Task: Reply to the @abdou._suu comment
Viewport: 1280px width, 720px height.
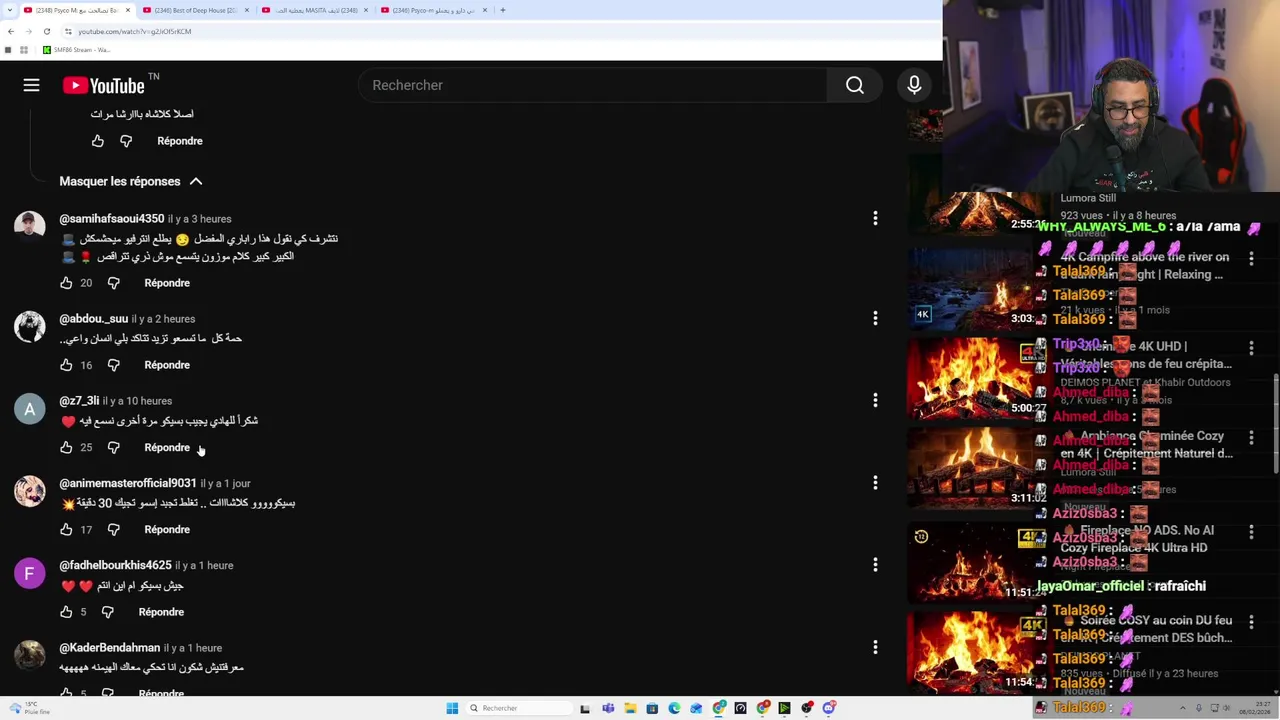Action: pyautogui.click(x=167, y=365)
